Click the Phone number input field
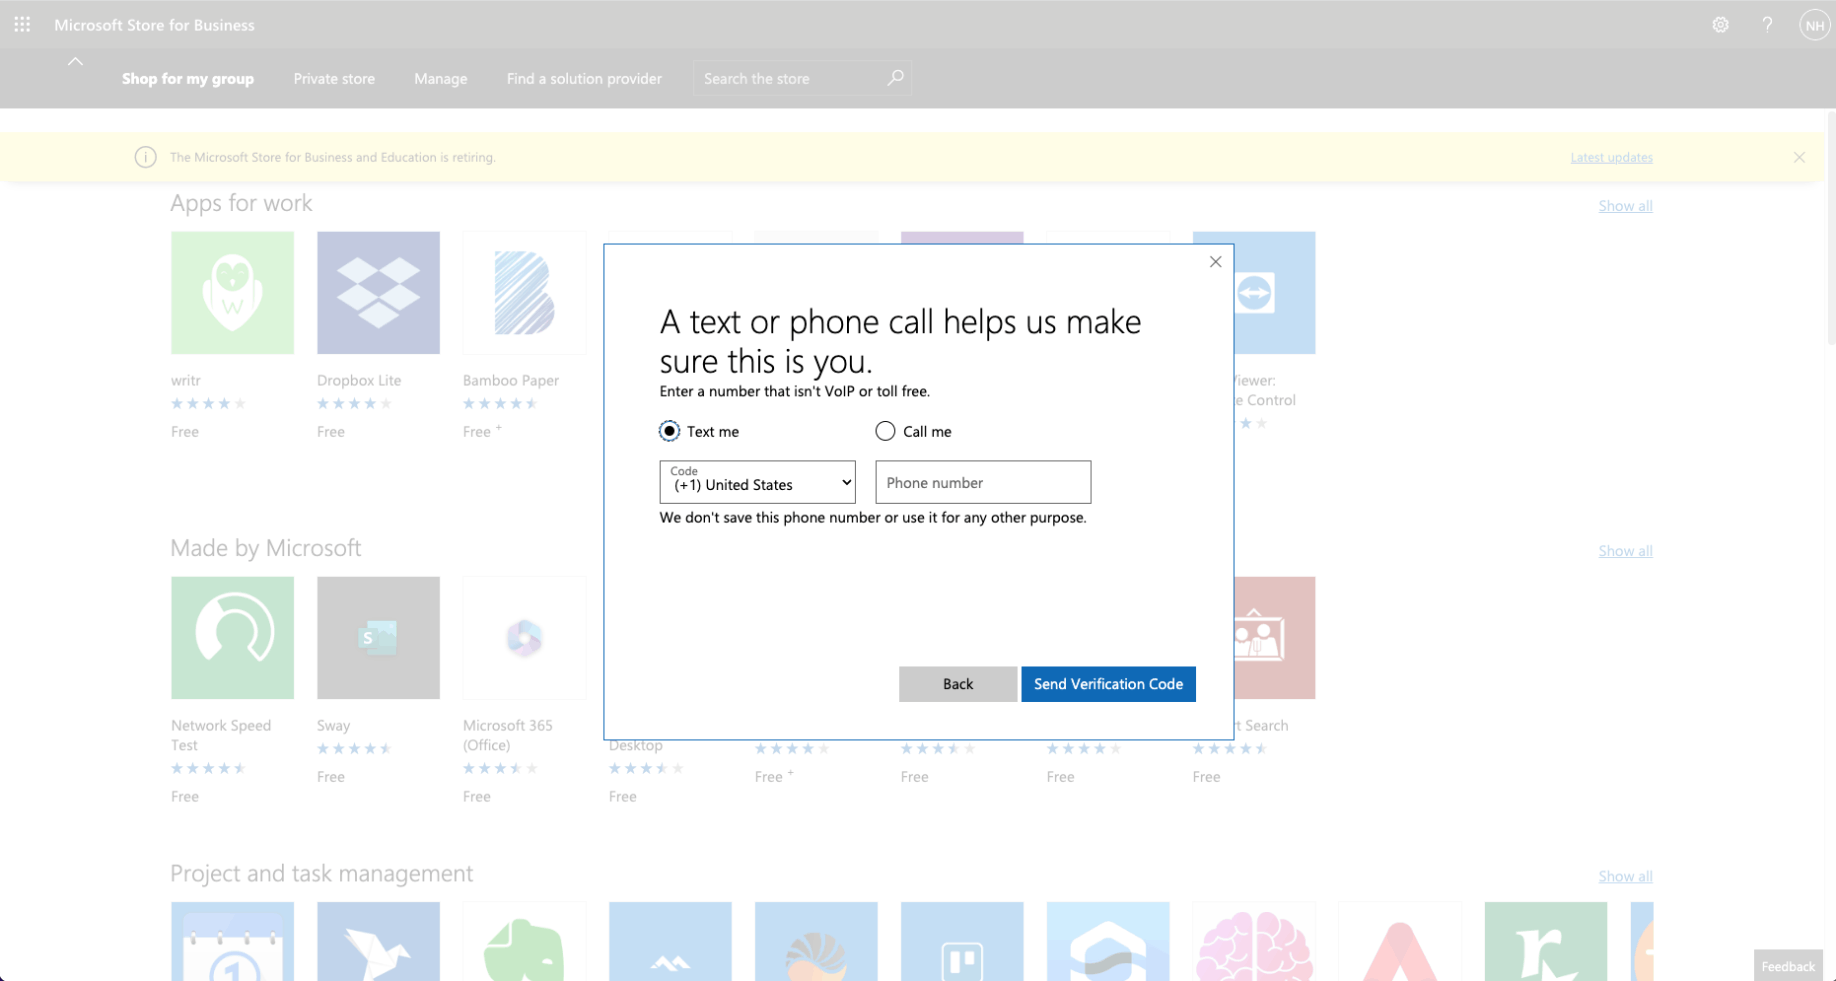1836x981 pixels. point(983,482)
